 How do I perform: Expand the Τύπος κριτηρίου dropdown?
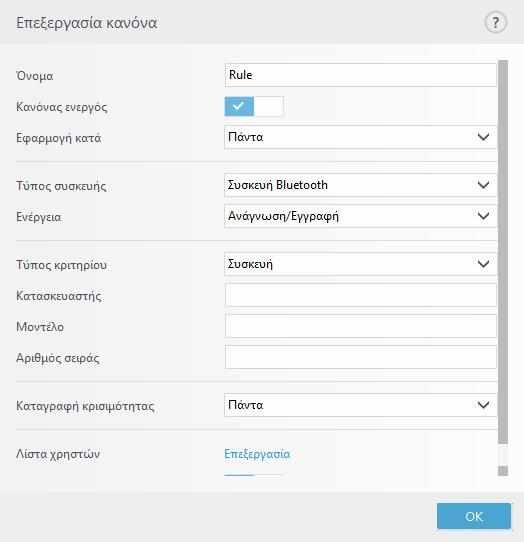361,264
